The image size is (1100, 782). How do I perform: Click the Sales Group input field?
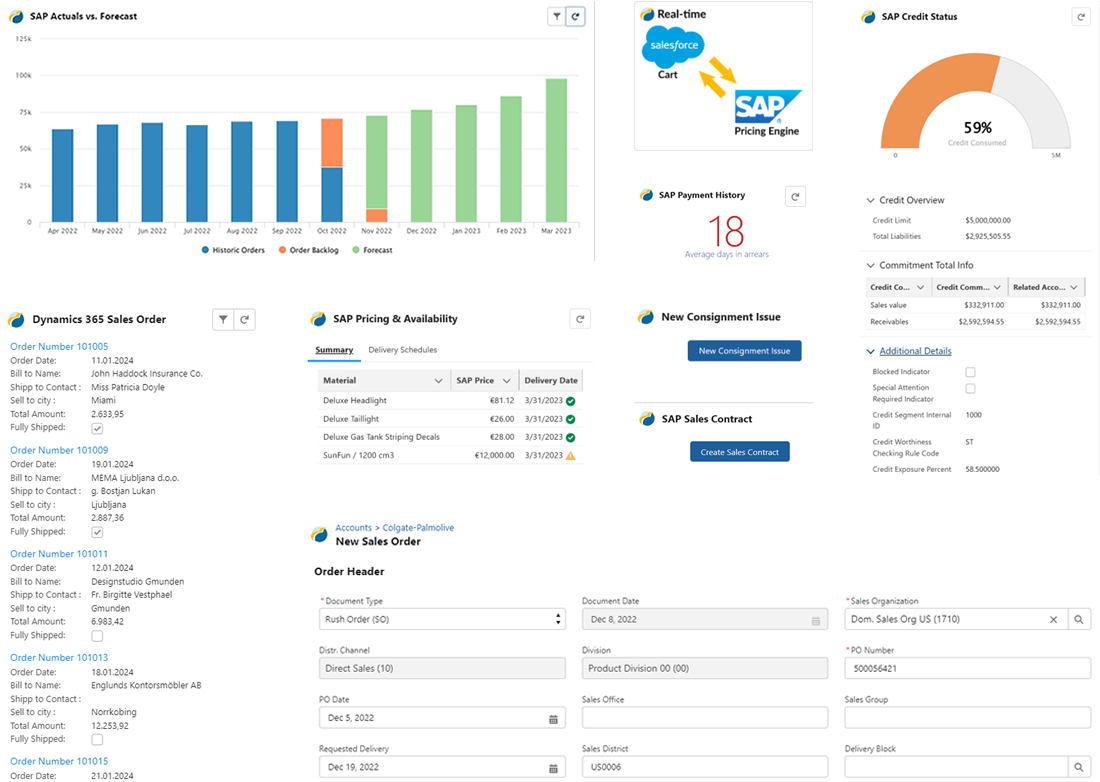[x=967, y=717]
